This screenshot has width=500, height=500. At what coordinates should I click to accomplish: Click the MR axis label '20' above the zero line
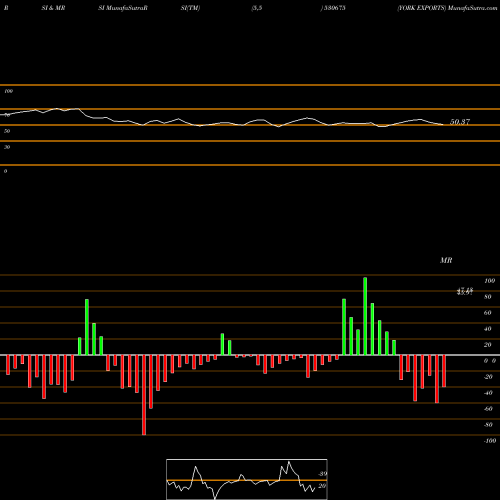tap(488, 345)
